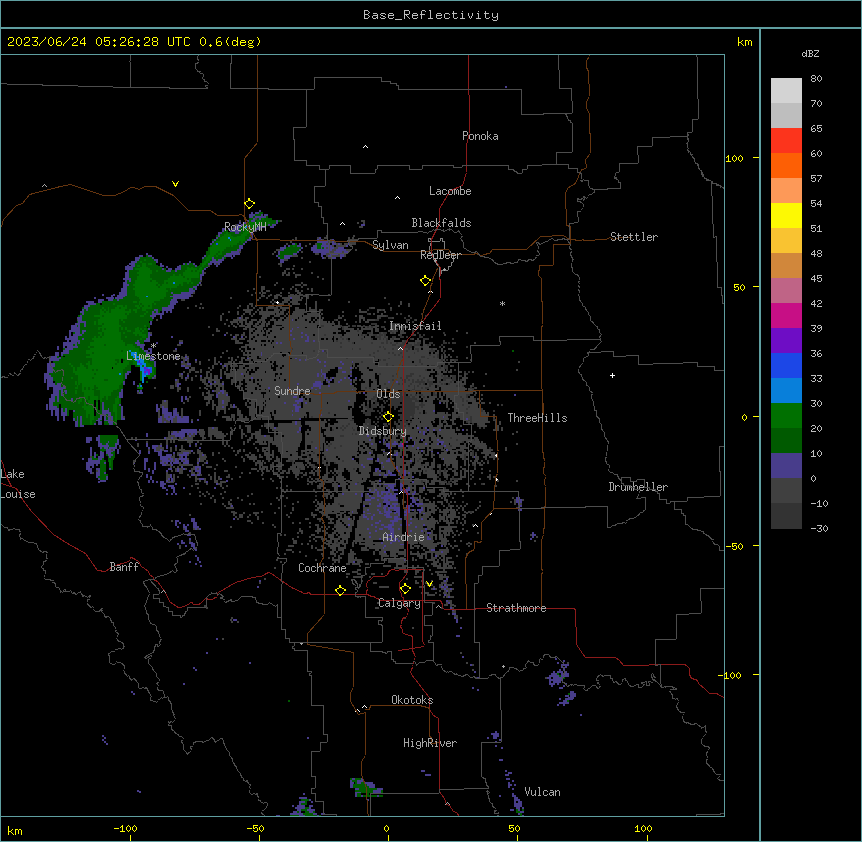Click the 45 value in dBZ legend
Image resolution: width=862 pixels, height=842 pixels.
pos(816,278)
